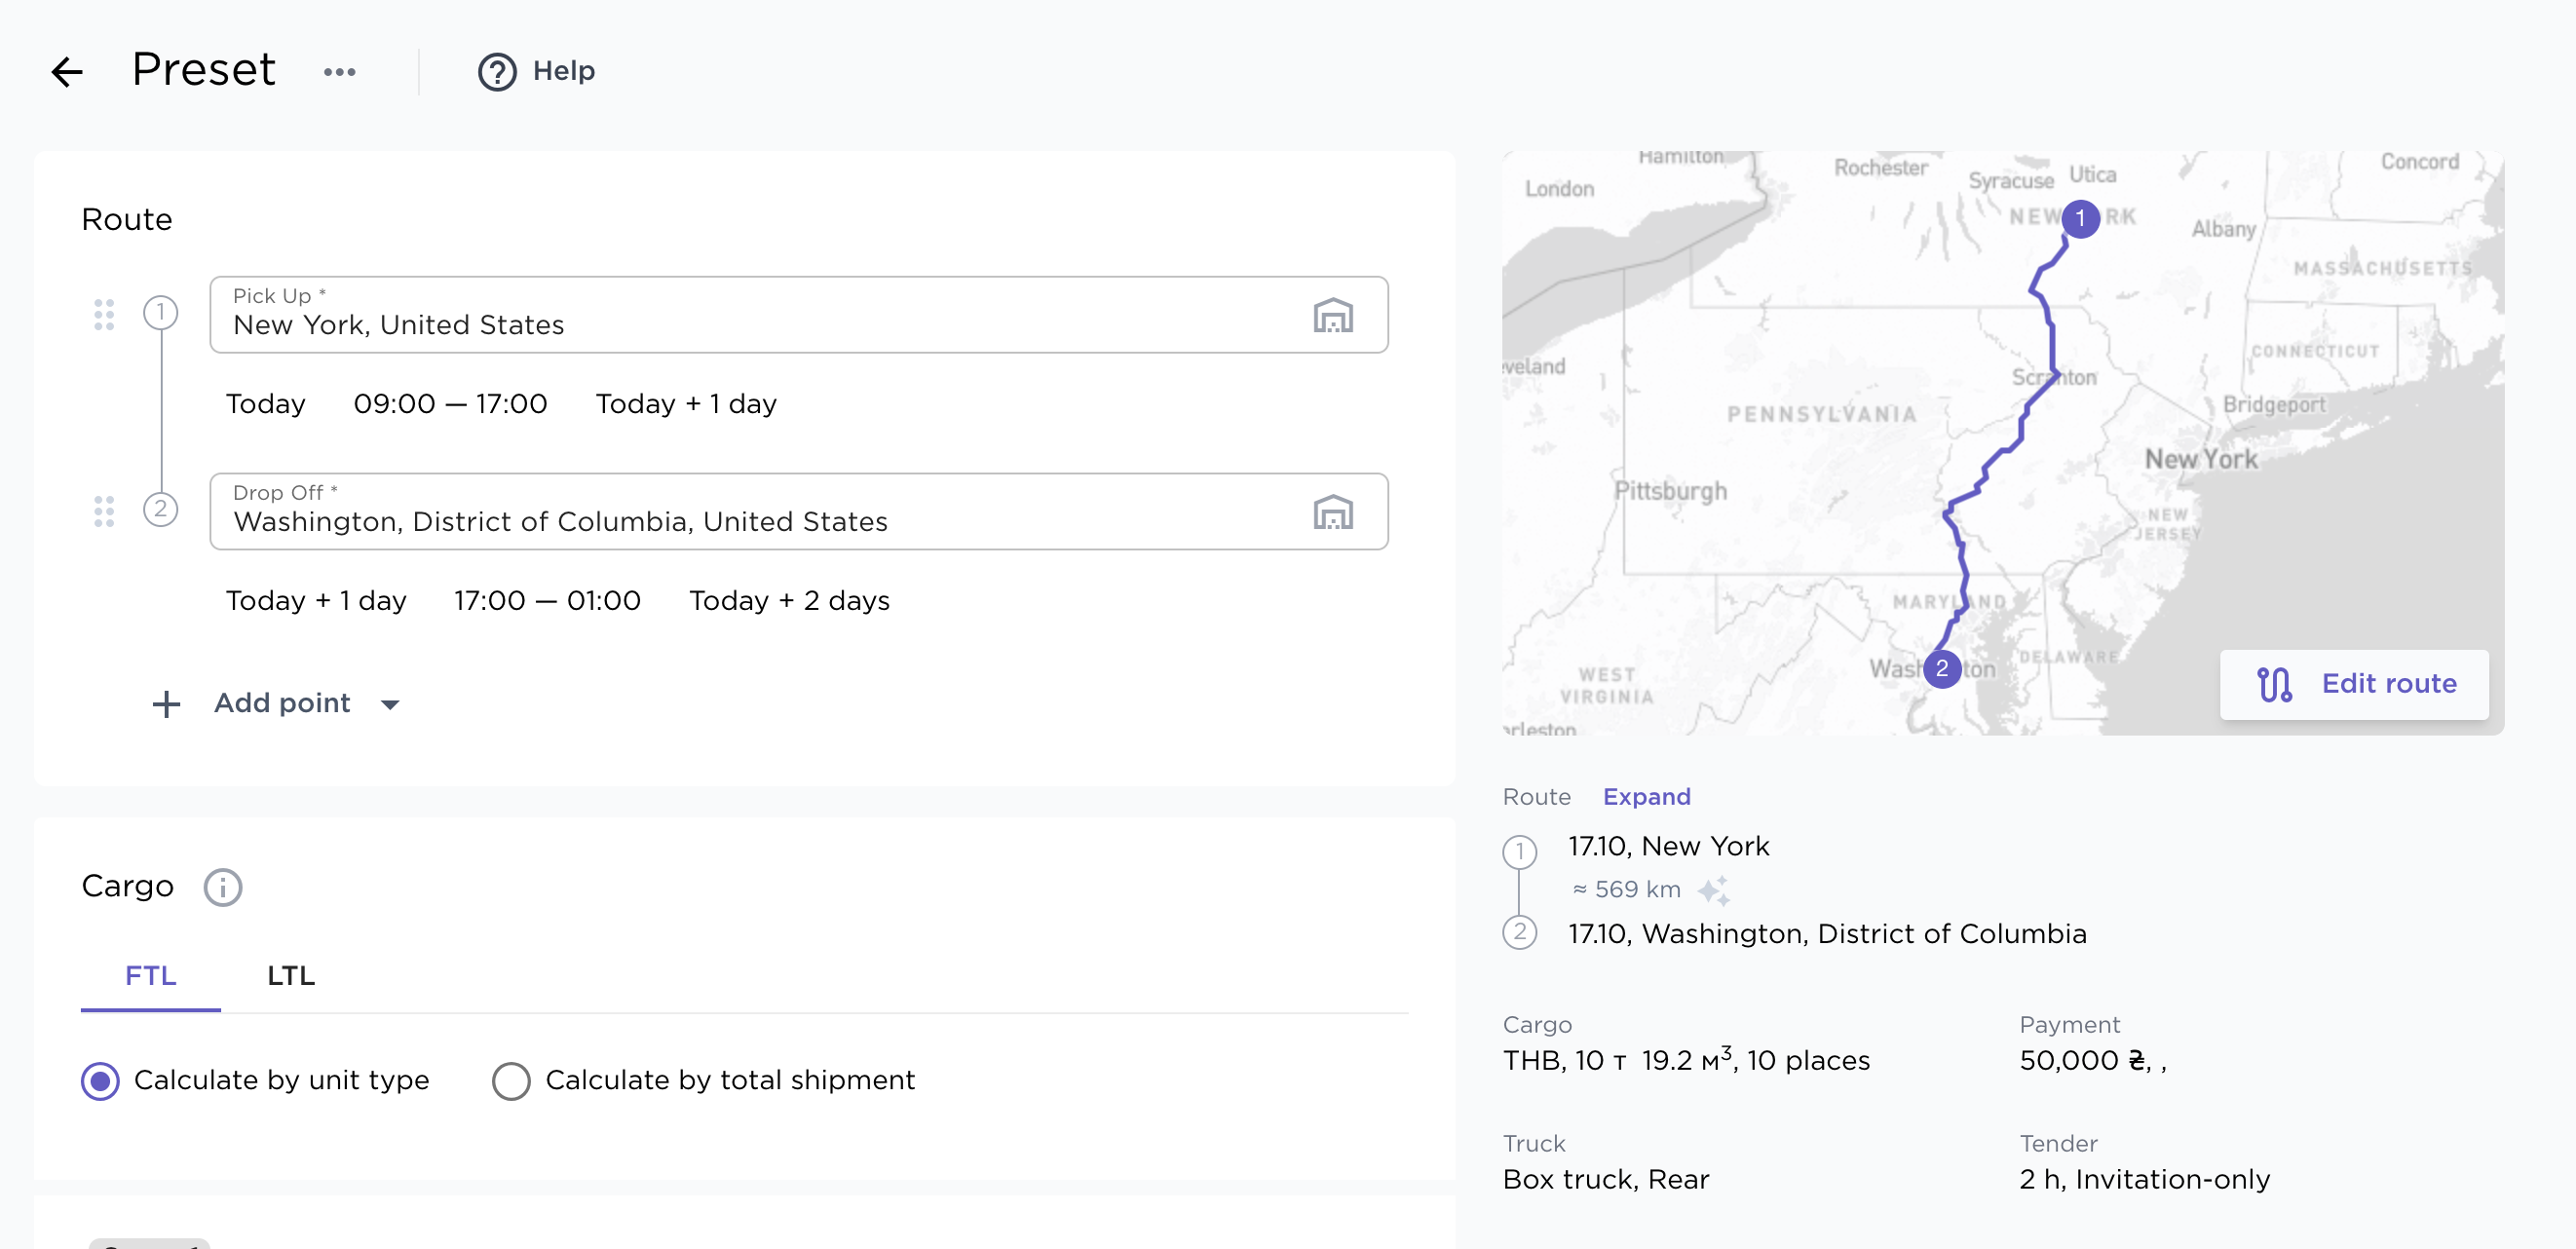Open the Preset more options menu
Screen dimensions: 2576x1249
click(340, 72)
